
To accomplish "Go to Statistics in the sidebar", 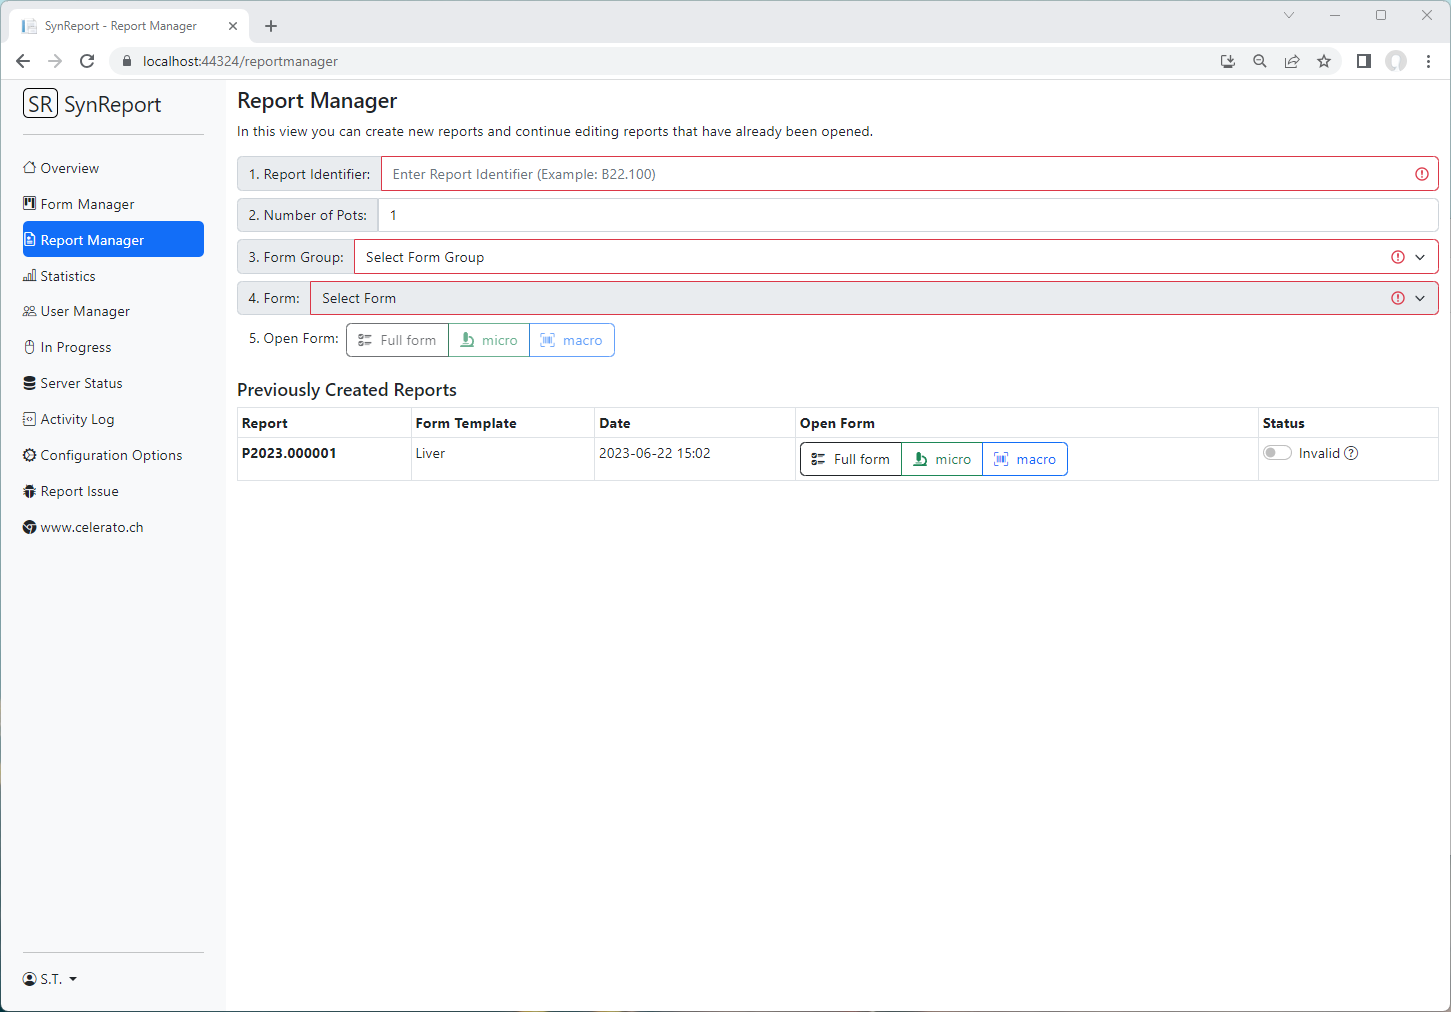I will [x=68, y=276].
